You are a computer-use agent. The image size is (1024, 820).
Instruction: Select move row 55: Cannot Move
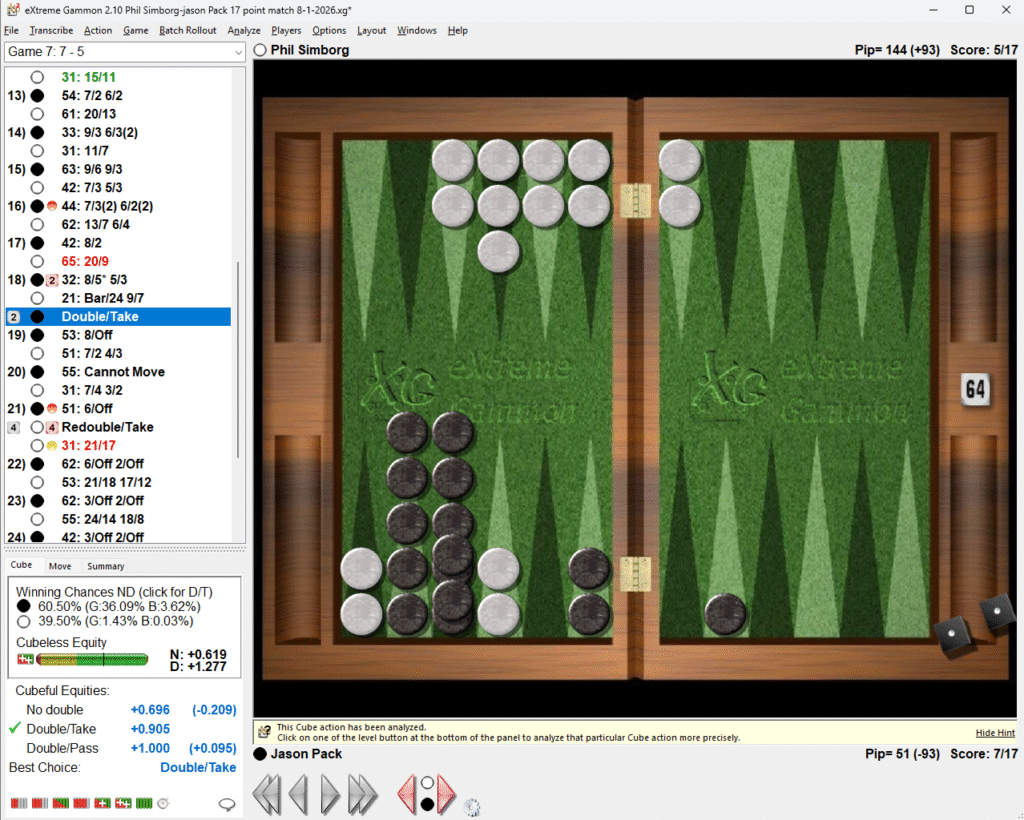click(118, 371)
